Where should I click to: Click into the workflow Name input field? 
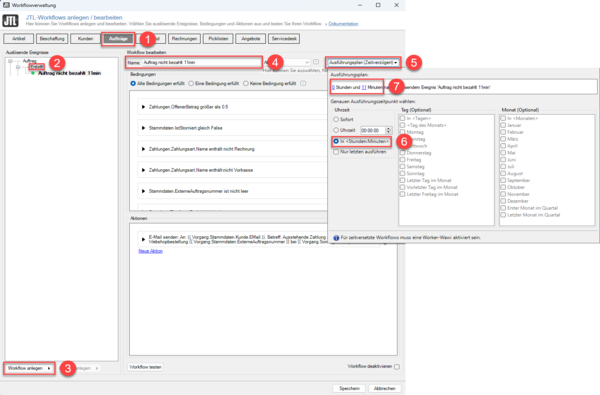pyautogui.click(x=202, y=62)
